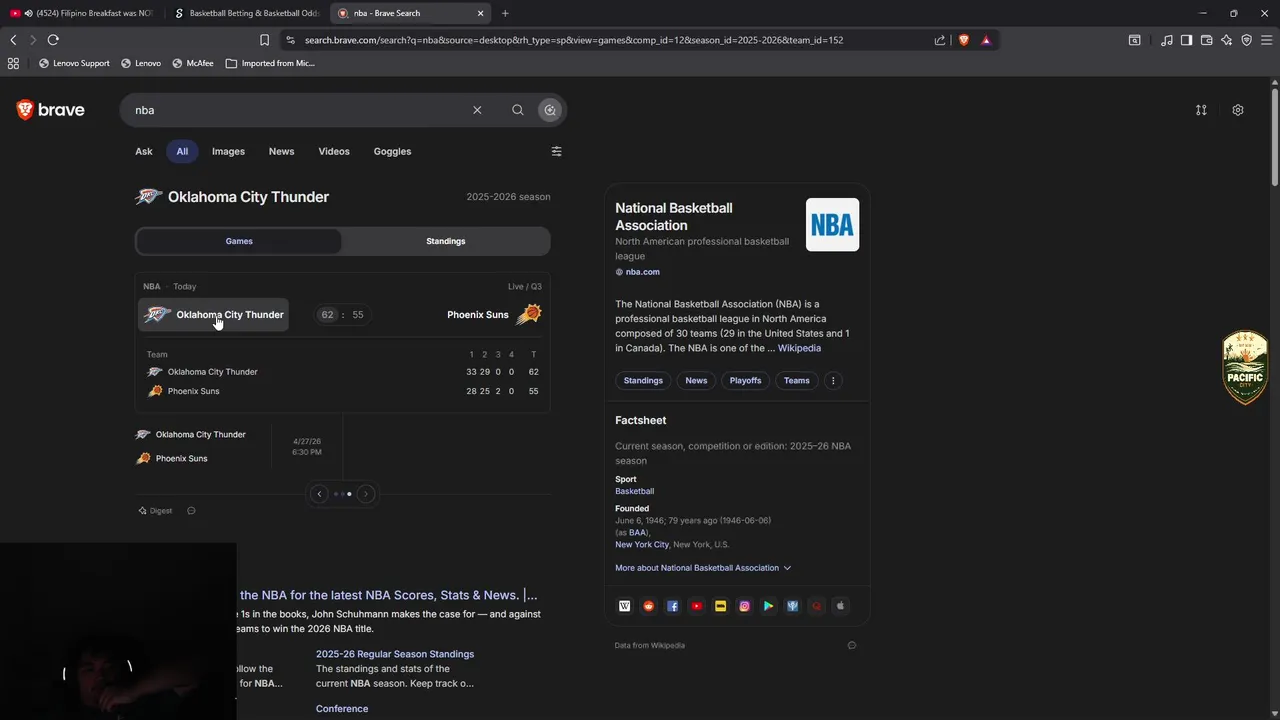Click Phoenix Suns in the live score

[x=493, y=315]
